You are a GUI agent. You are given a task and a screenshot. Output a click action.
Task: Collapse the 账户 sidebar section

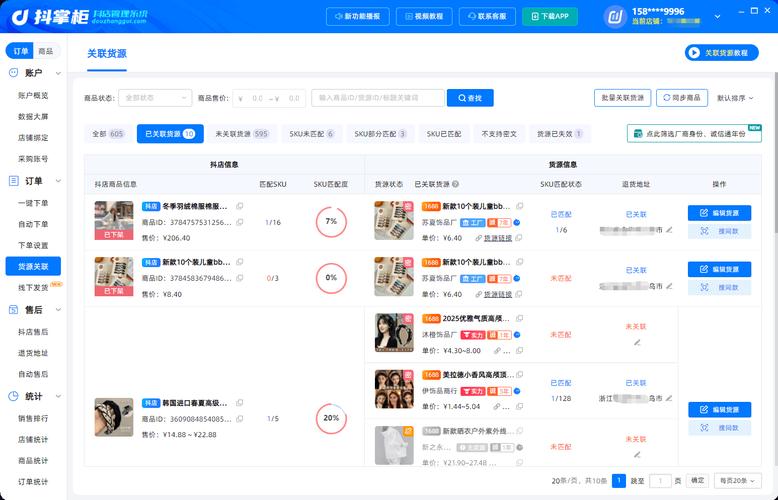point(58,73)
